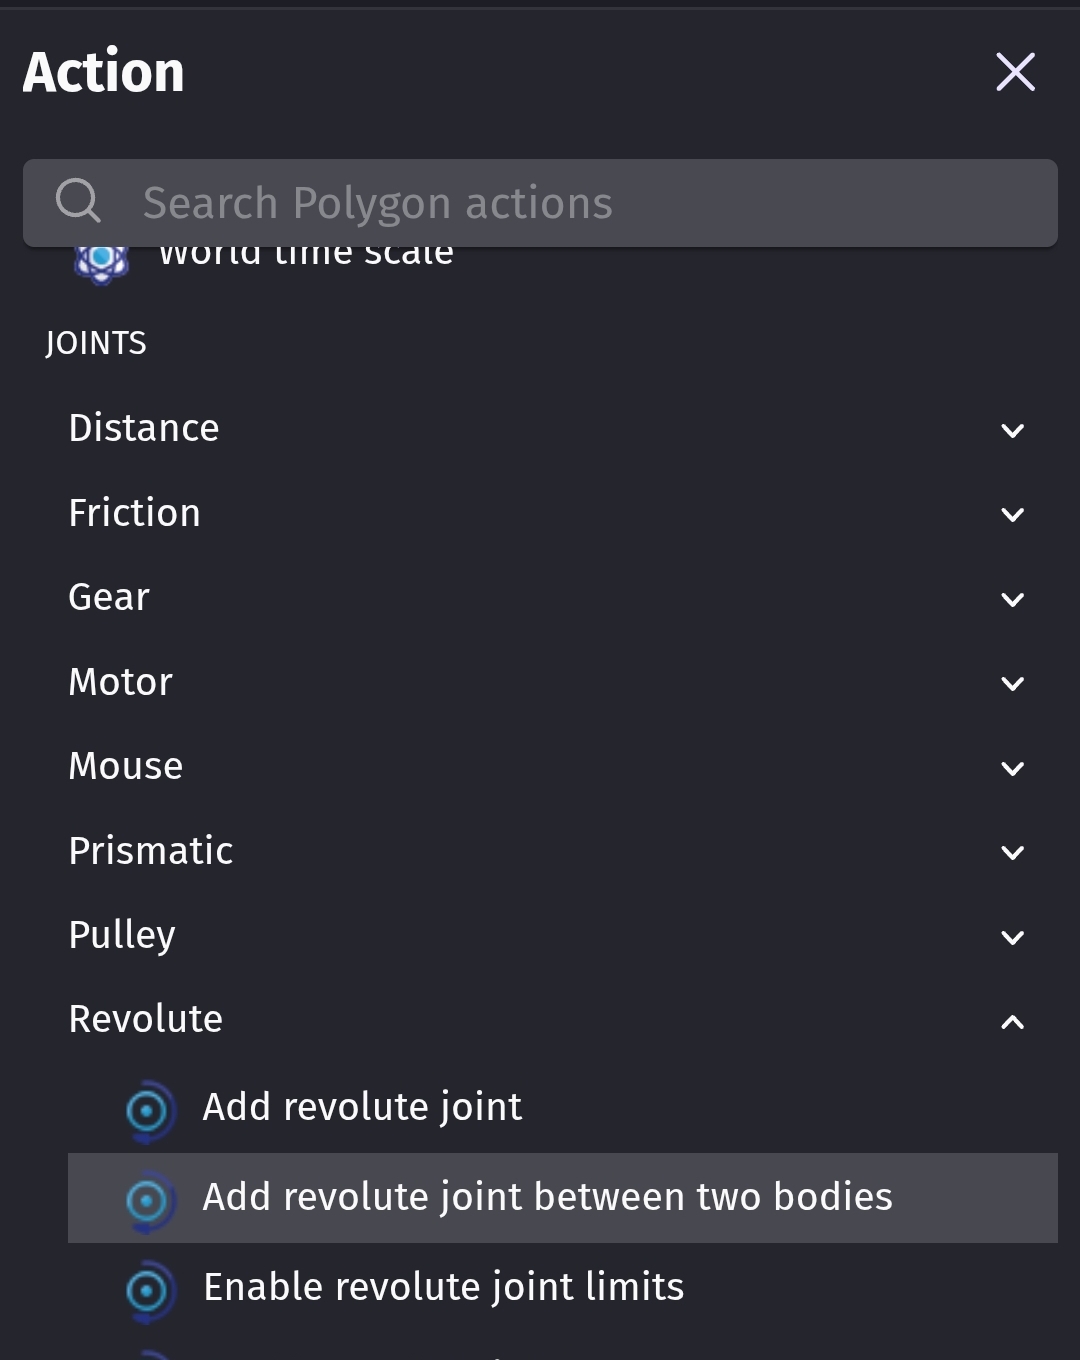The image size is (1080, 1360).
Task: Expand the Gear joint section
Action: 1012,599
